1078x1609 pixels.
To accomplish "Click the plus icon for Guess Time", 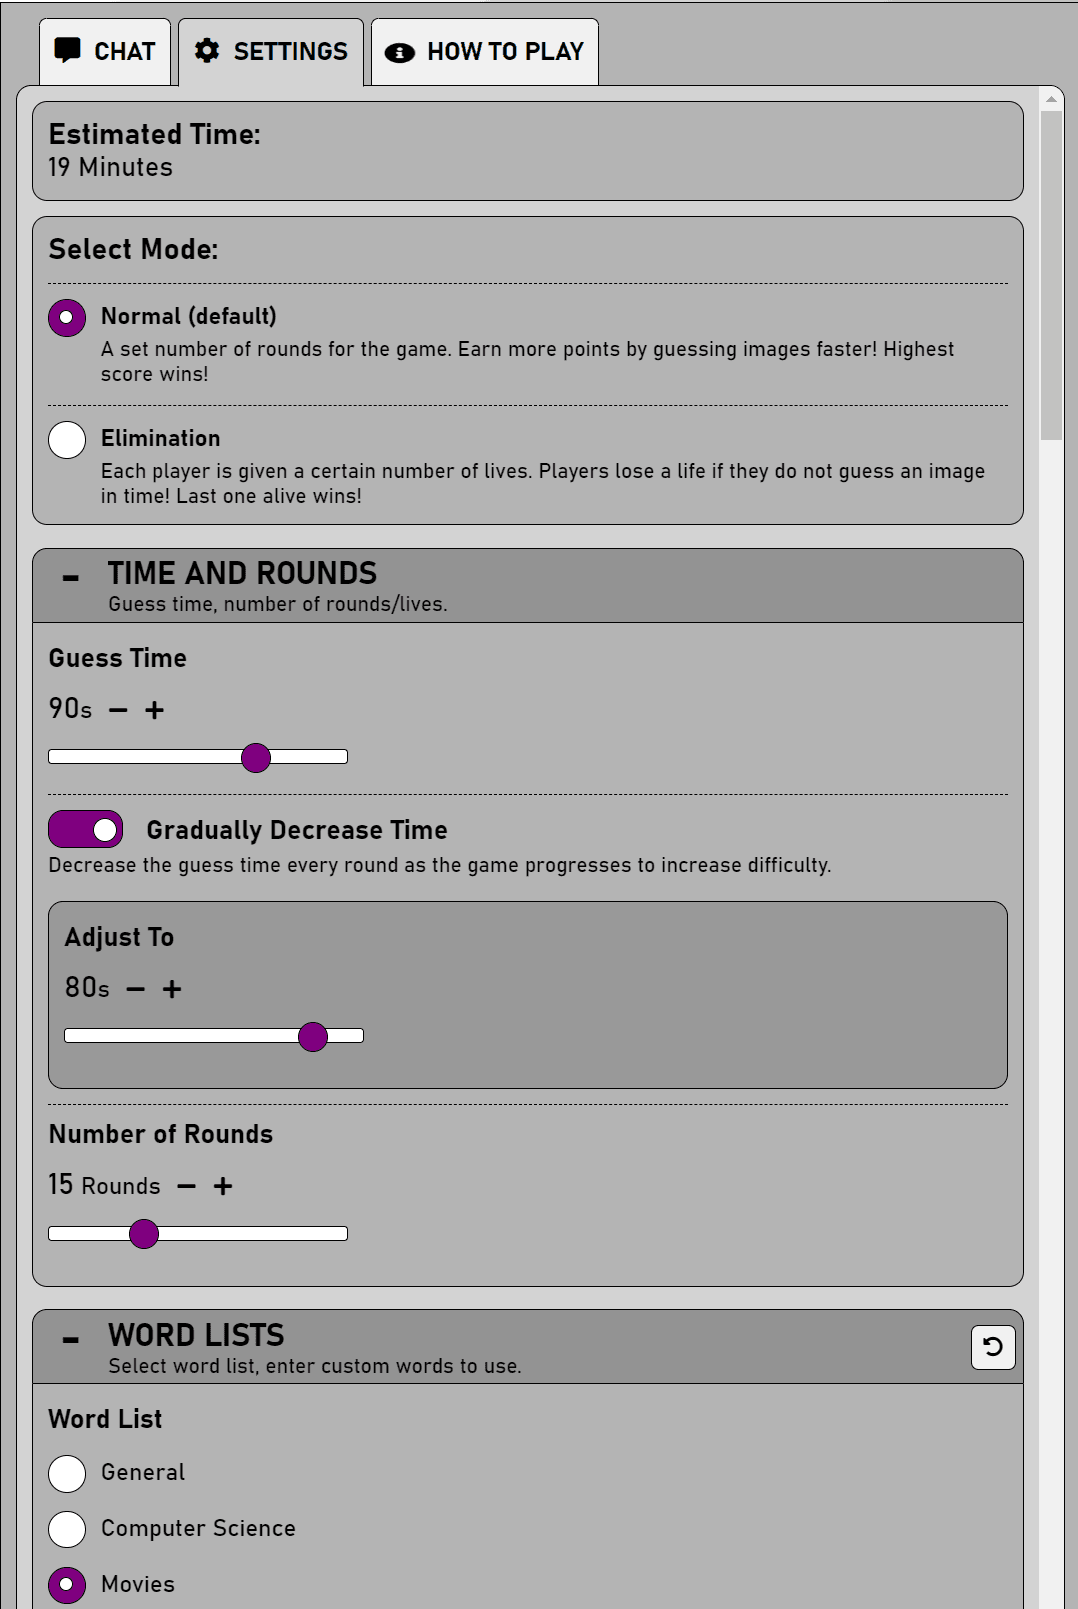I will (154, 711).
